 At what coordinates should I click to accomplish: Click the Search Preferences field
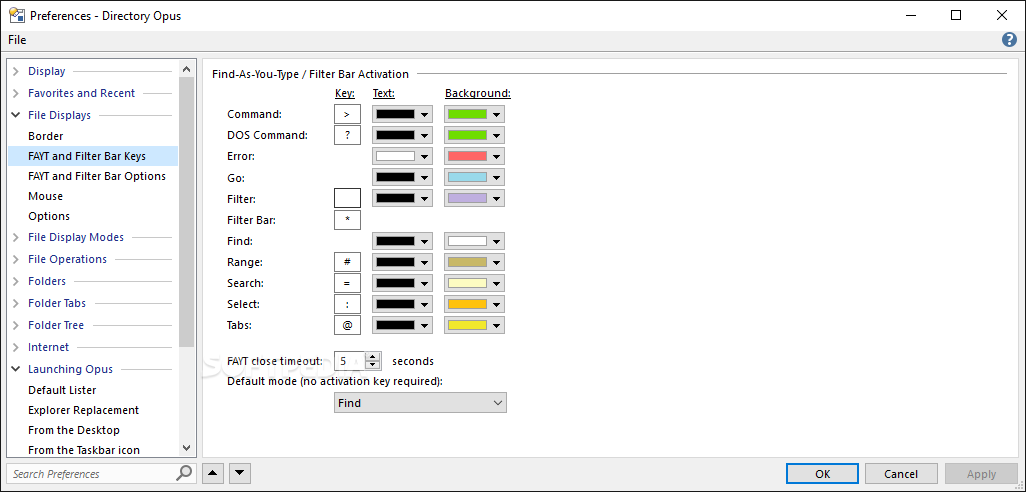click(x=92, y=474)
